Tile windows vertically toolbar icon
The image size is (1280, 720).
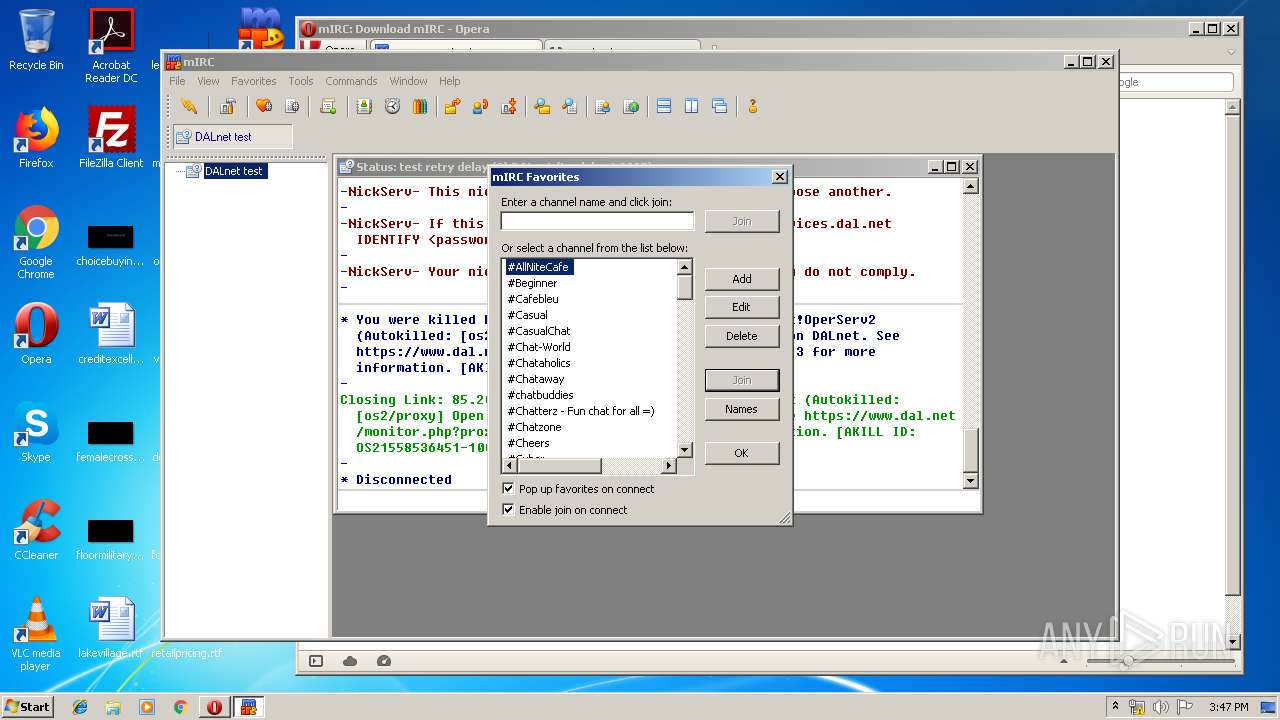[x=692, y=106]
